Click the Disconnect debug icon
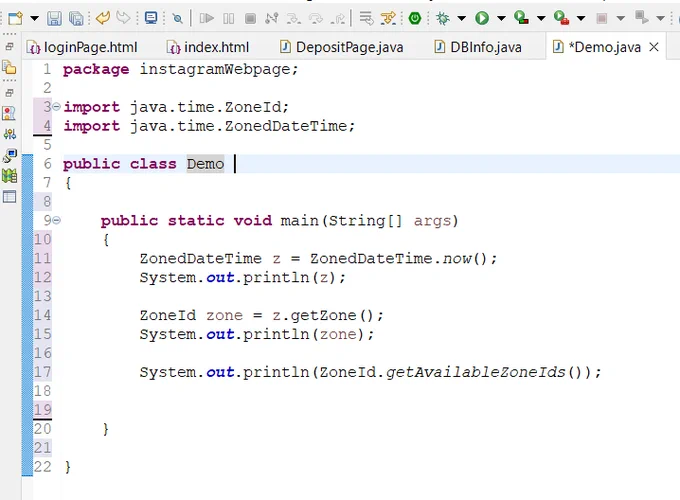Screen dimensions: 680x500 [272, 18]
